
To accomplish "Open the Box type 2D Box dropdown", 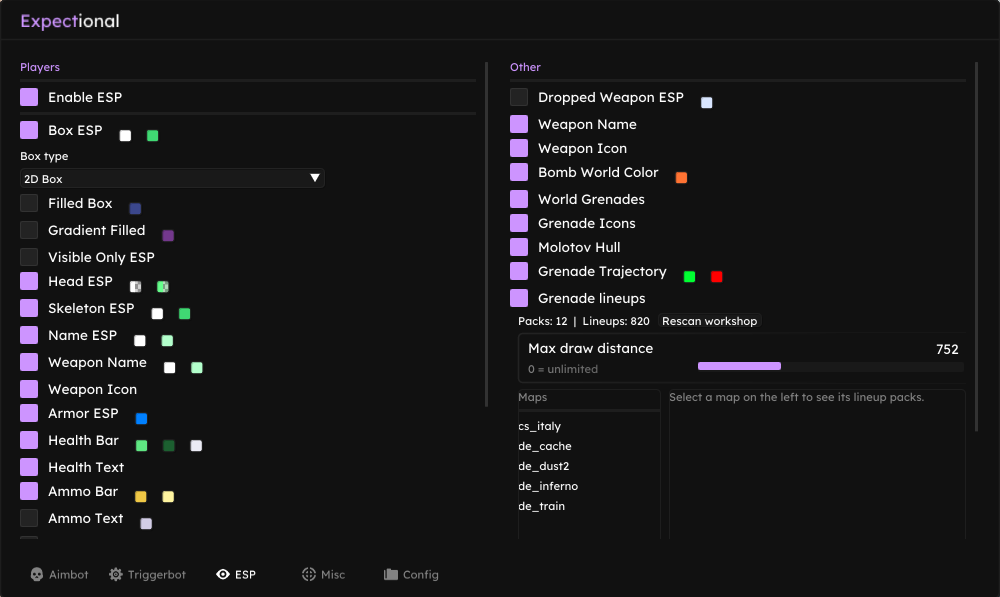I will 172,179.
